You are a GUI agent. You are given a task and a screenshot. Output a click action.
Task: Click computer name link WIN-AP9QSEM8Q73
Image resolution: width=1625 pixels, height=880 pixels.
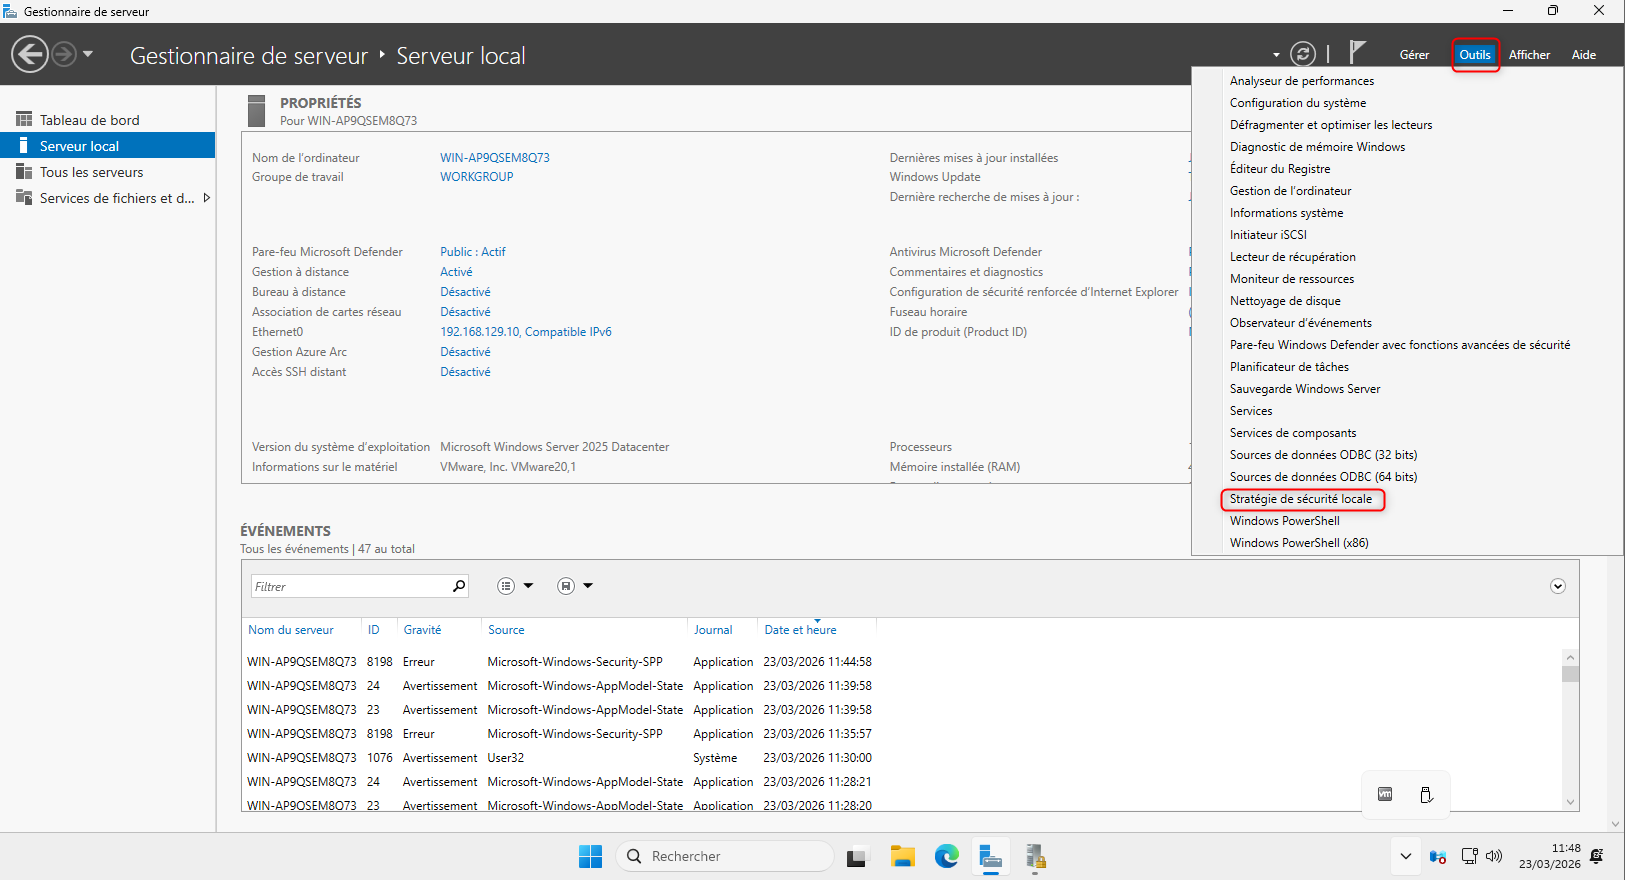pyautogui.click(x=495, y=158)
